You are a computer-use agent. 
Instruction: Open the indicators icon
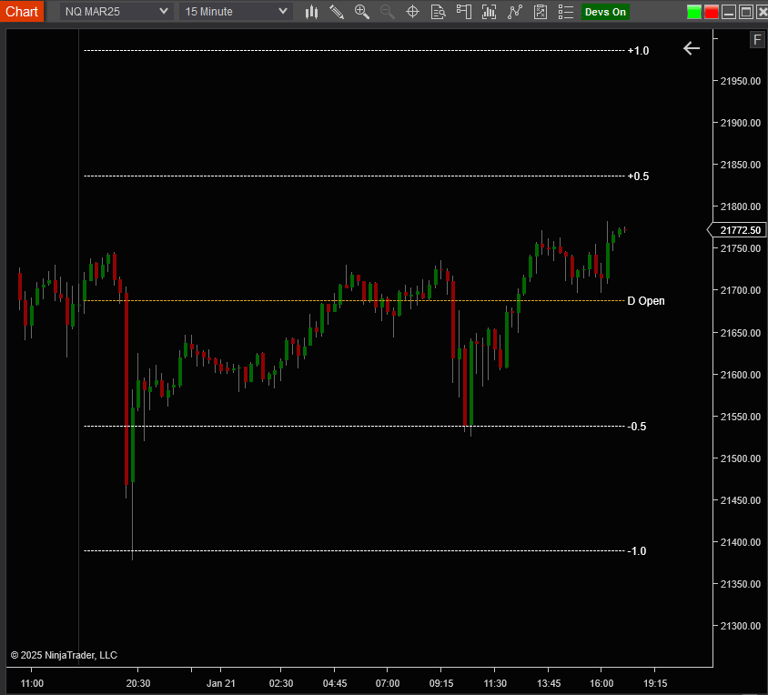coord(489,12)
